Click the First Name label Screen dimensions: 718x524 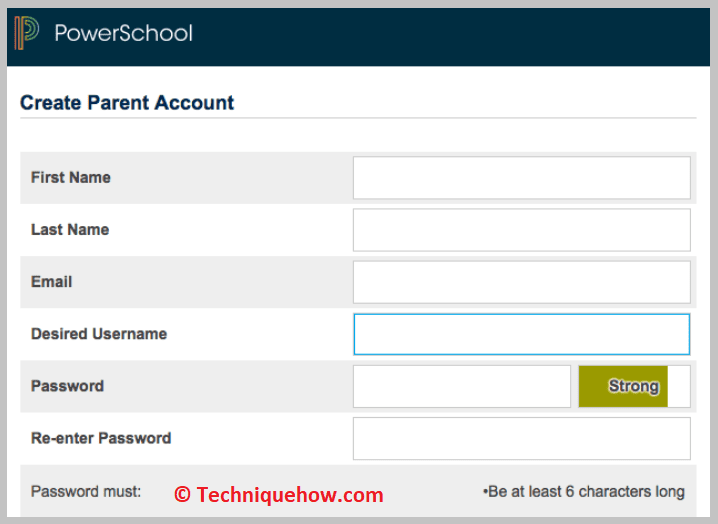click(71, 178)
